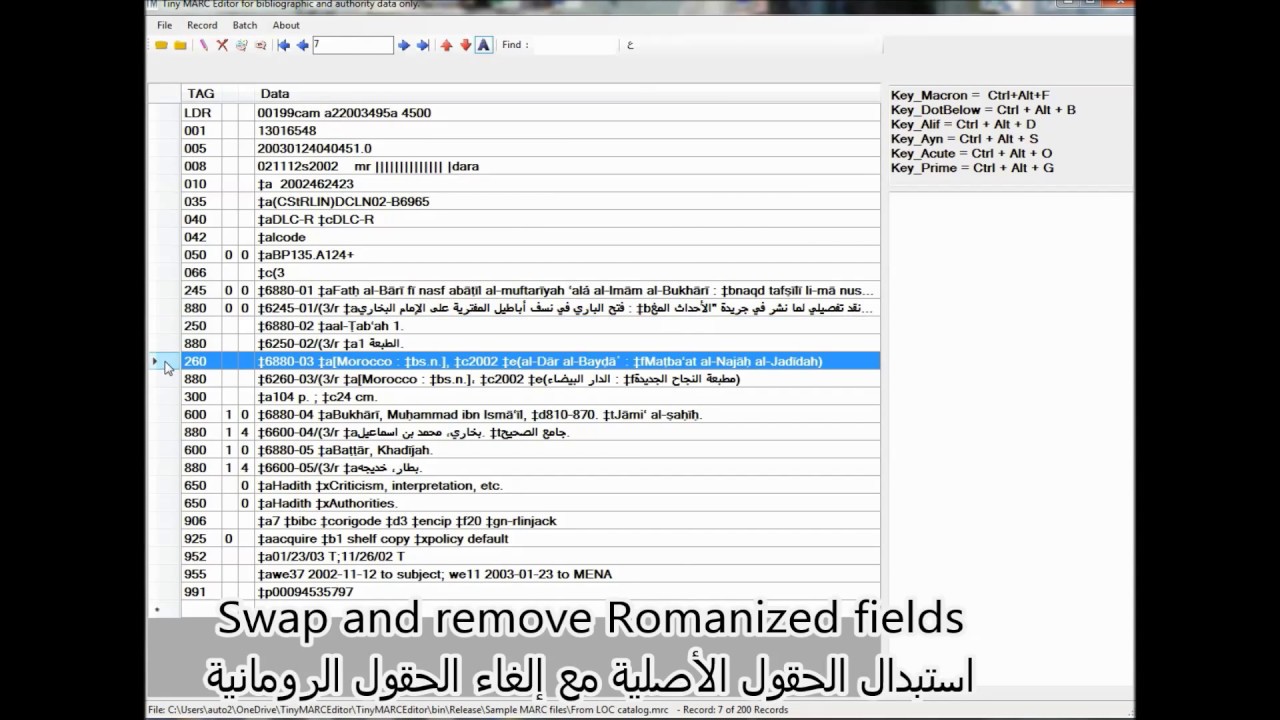The width and height of the screenshot is (1280, 720).
Task: Select the 001 data cell 13016548
Action: pyautogui.click(x=567, y=131)
